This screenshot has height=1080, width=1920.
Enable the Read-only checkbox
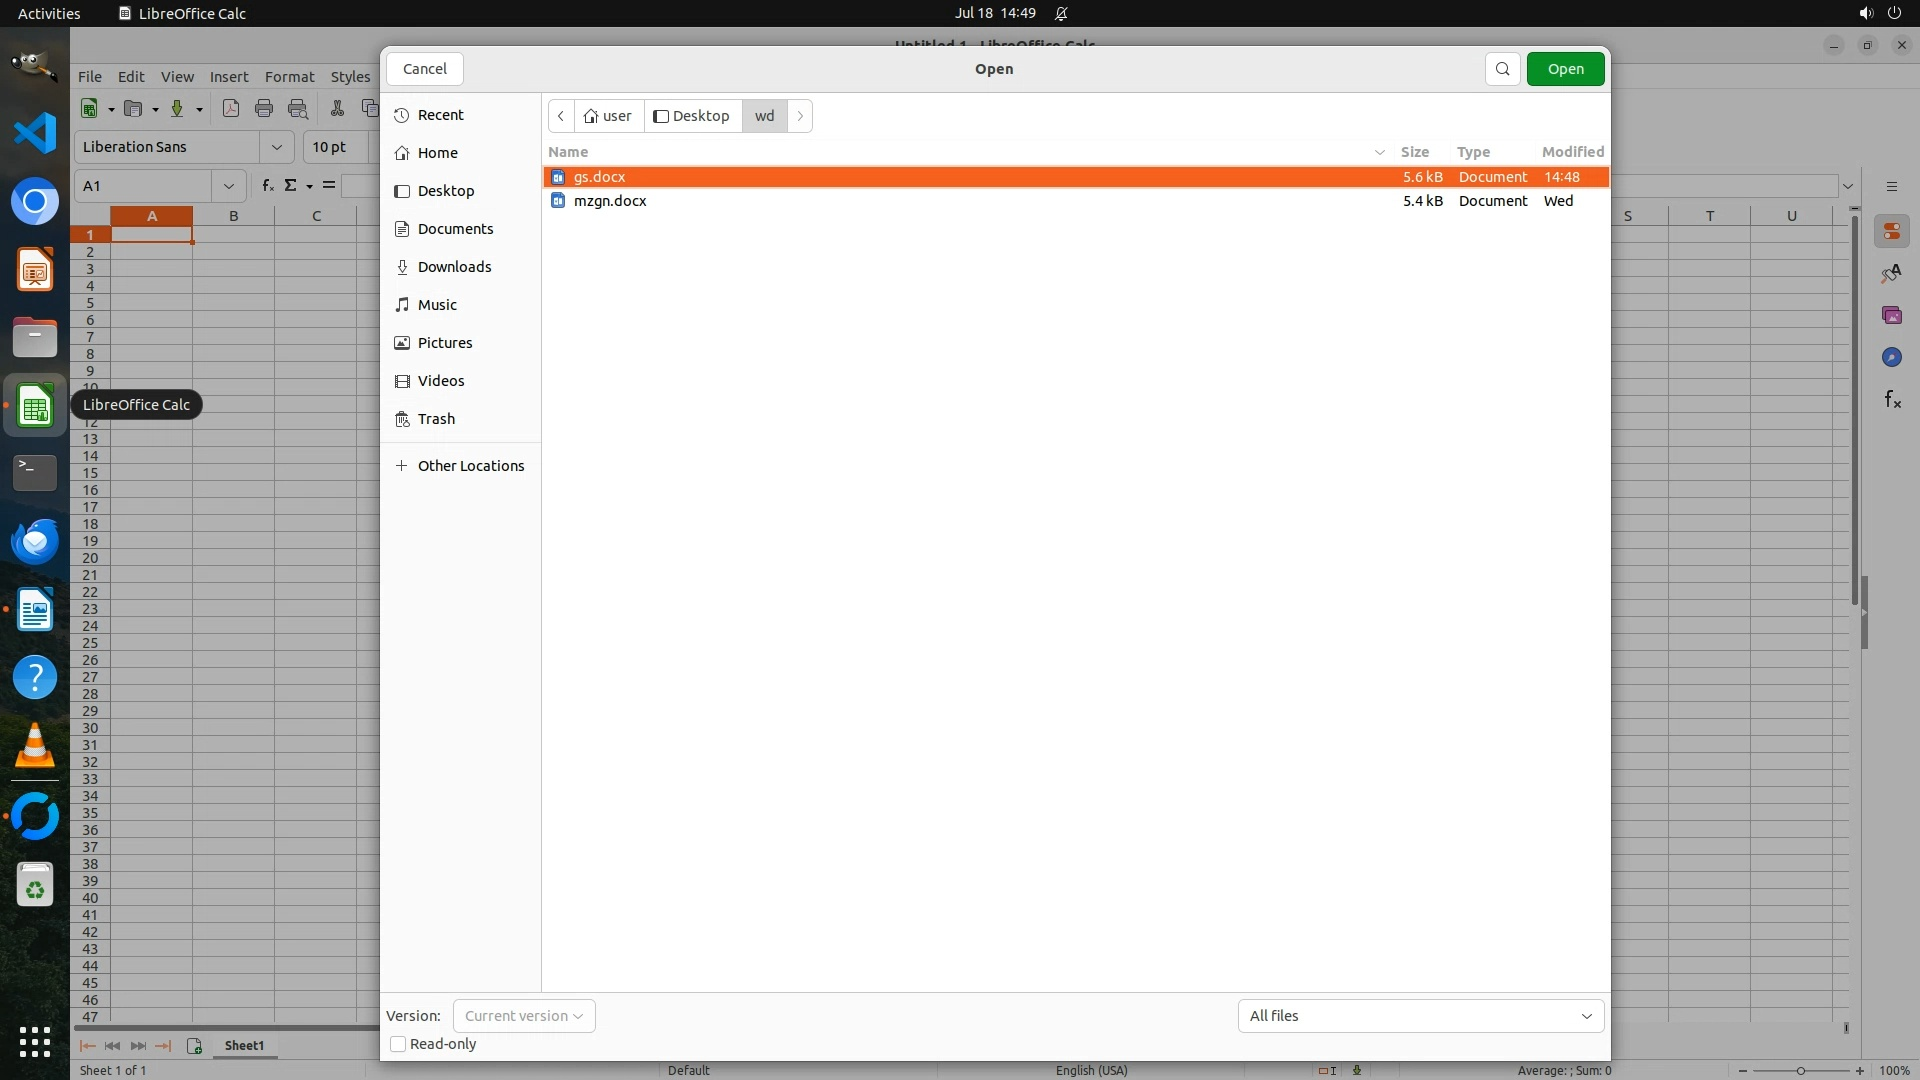click(398, 1044)
